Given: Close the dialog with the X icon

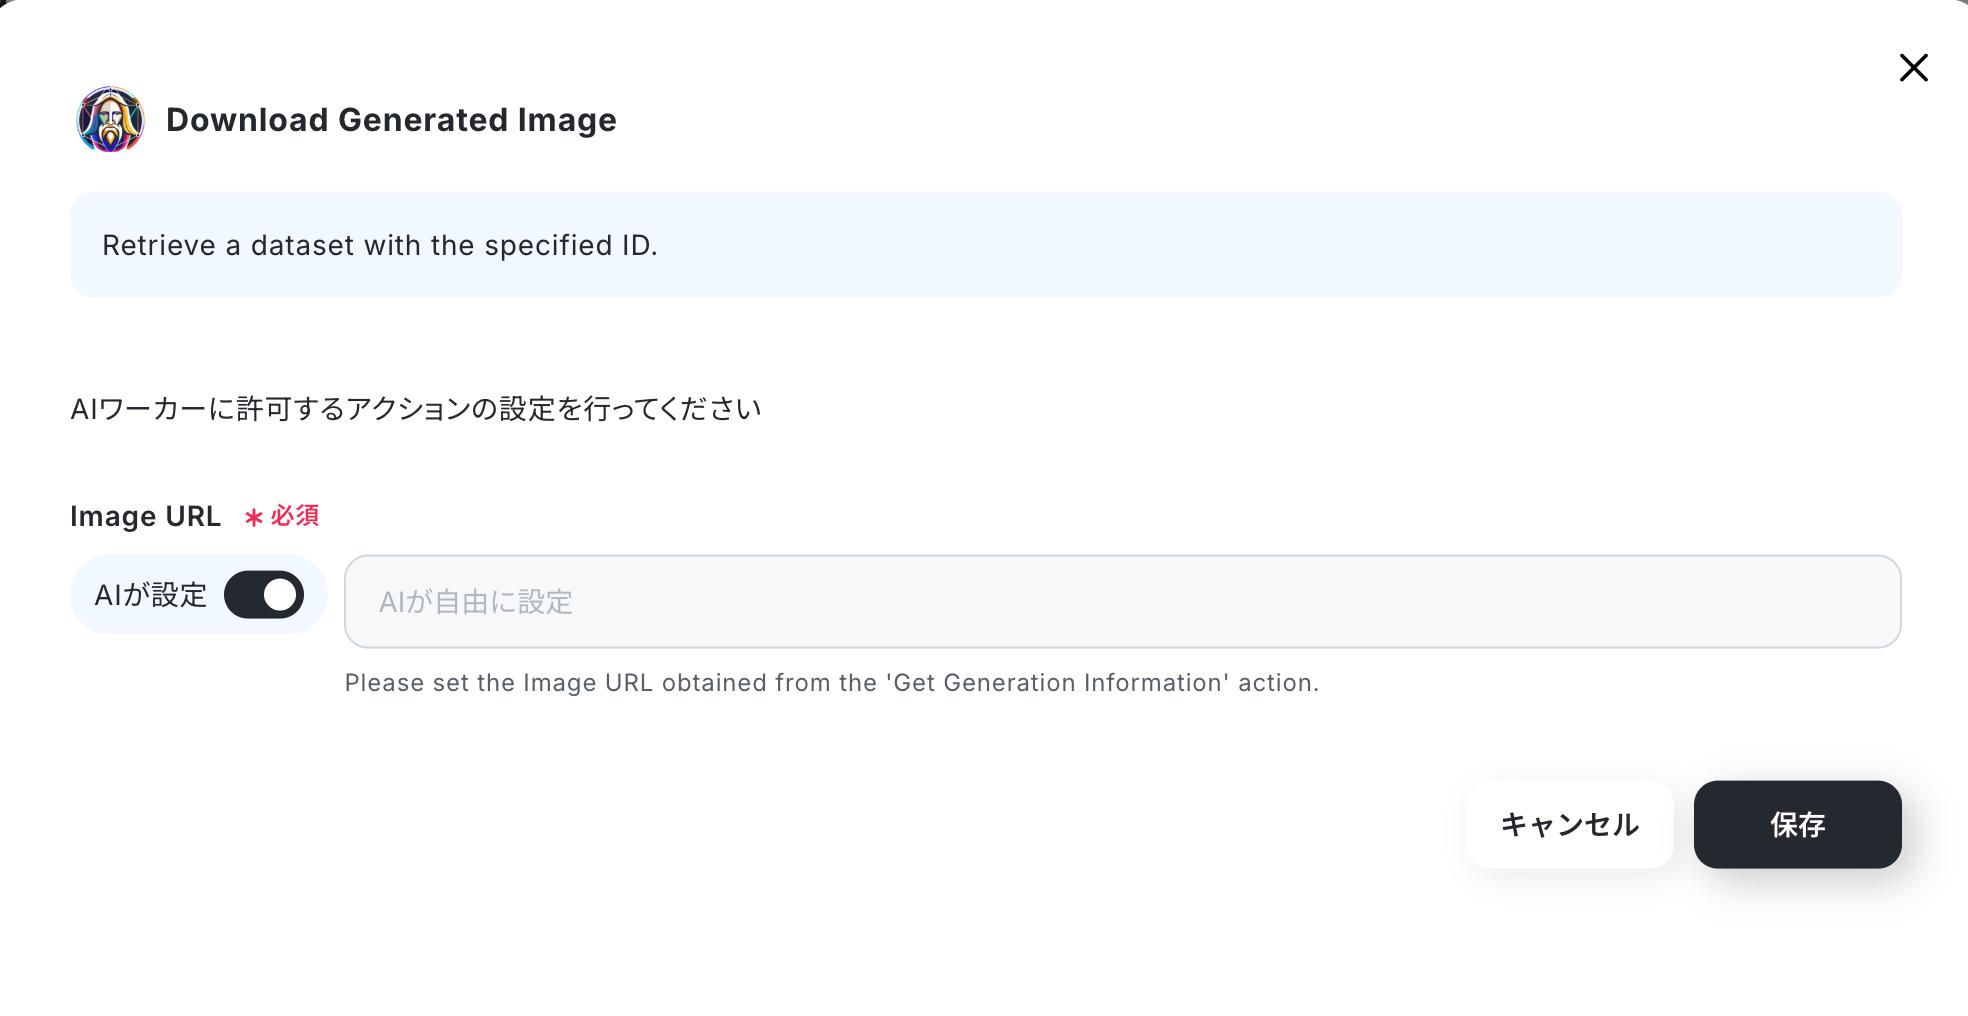Looking at the screenshot, I should tap(1913, 68).
